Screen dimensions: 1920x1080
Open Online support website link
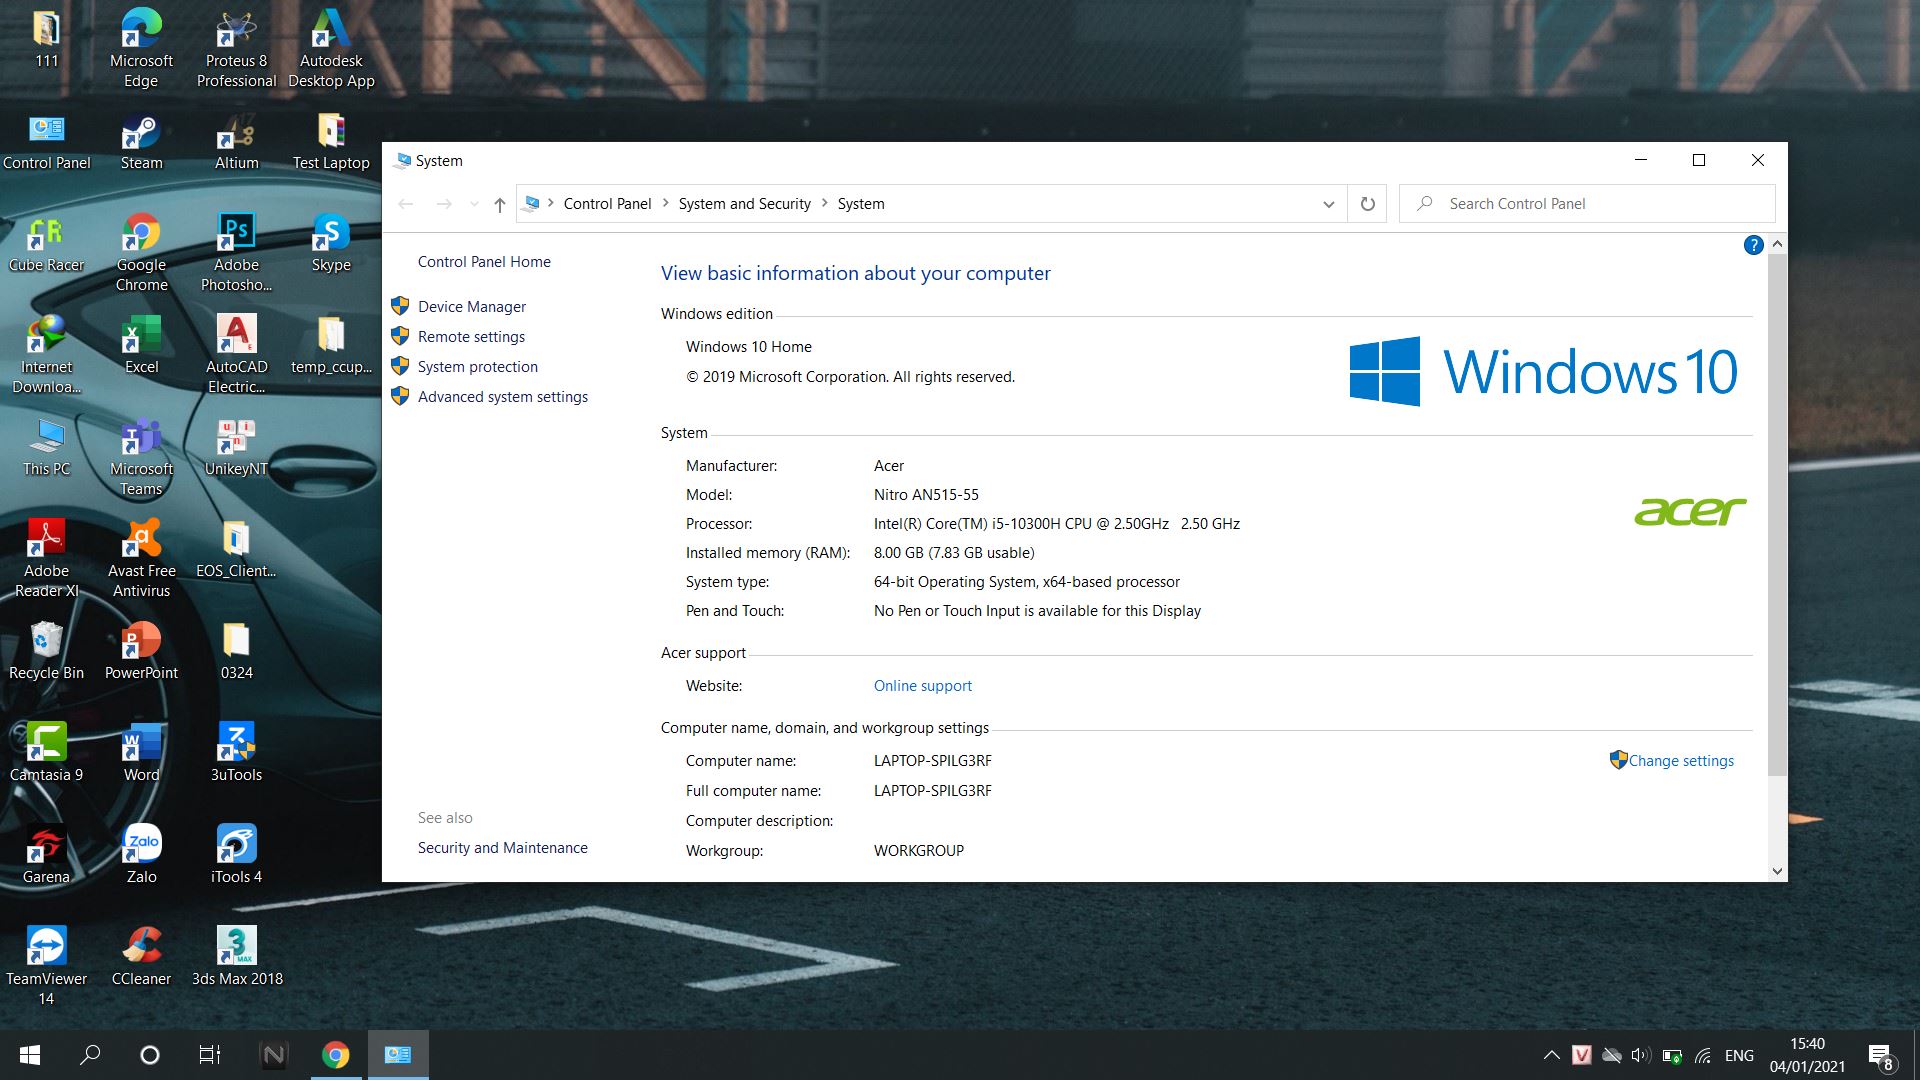(x=922, y=686)
